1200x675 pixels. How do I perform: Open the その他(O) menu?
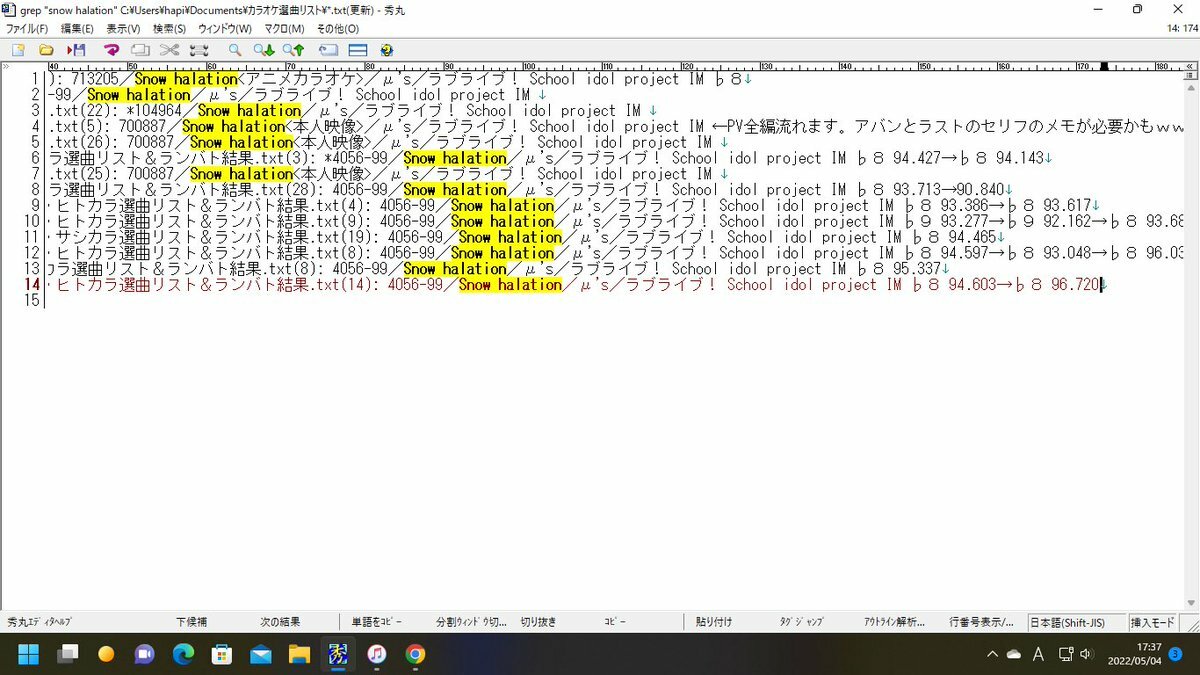point(338,29)
